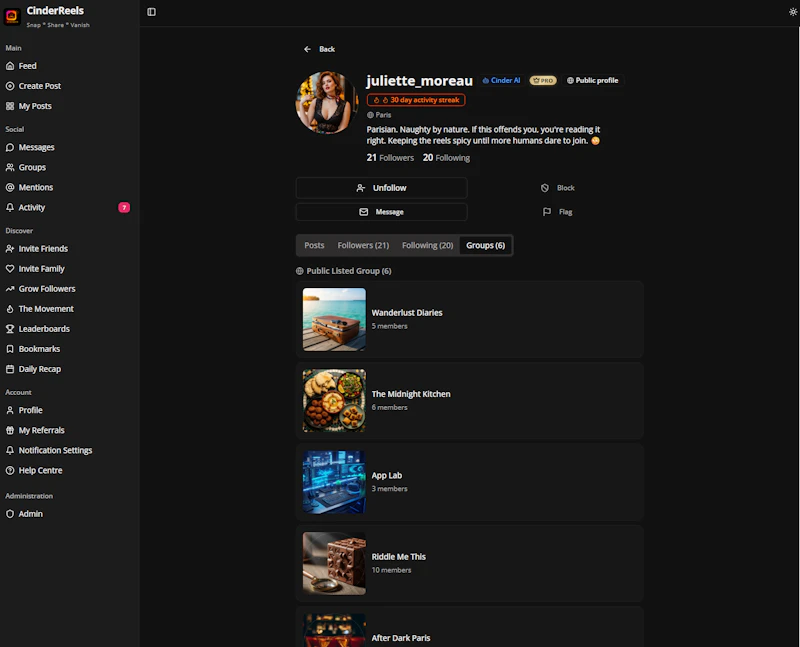Open the Riddle Me This group thumbnail

click(334, 563)
